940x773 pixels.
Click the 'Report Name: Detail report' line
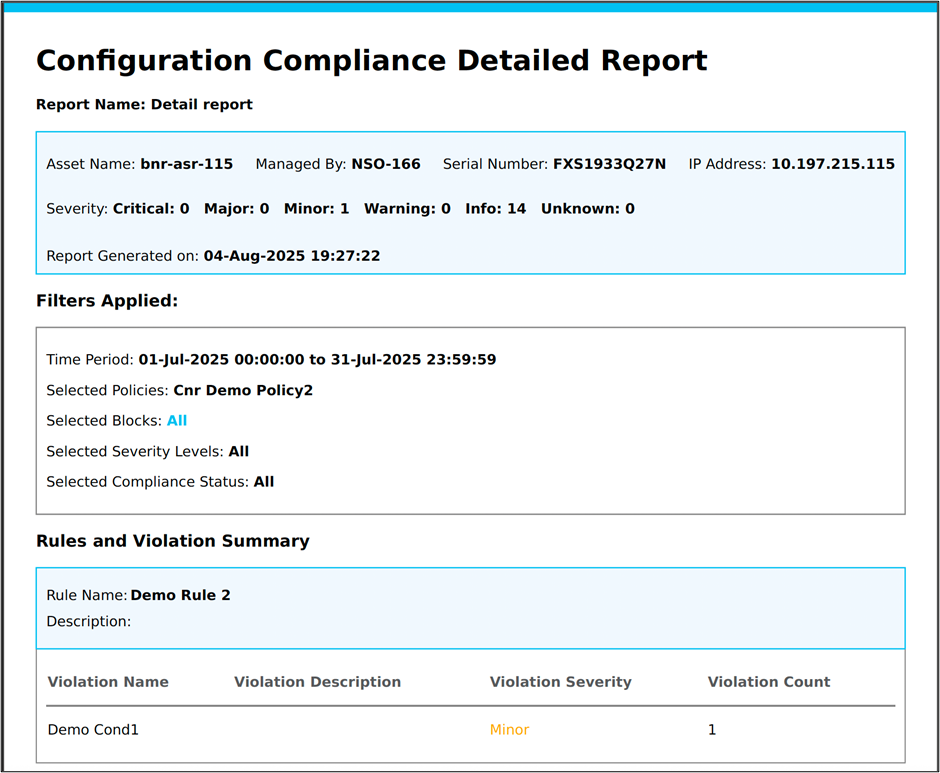[x=144, y=105]
